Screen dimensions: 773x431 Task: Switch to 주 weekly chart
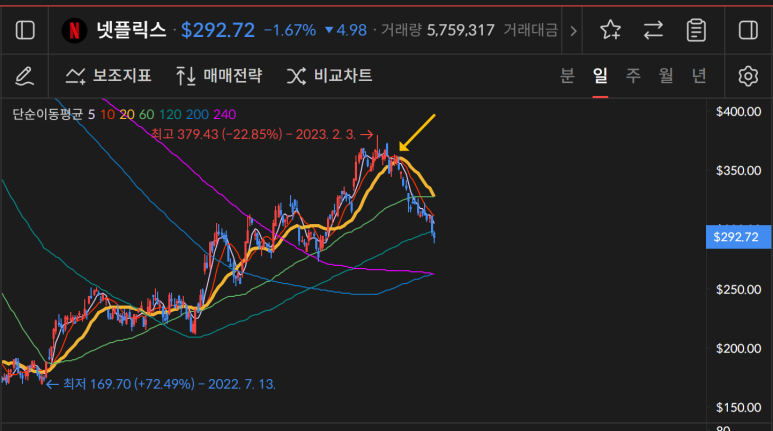pyautogui.click(x=633, y=76)
